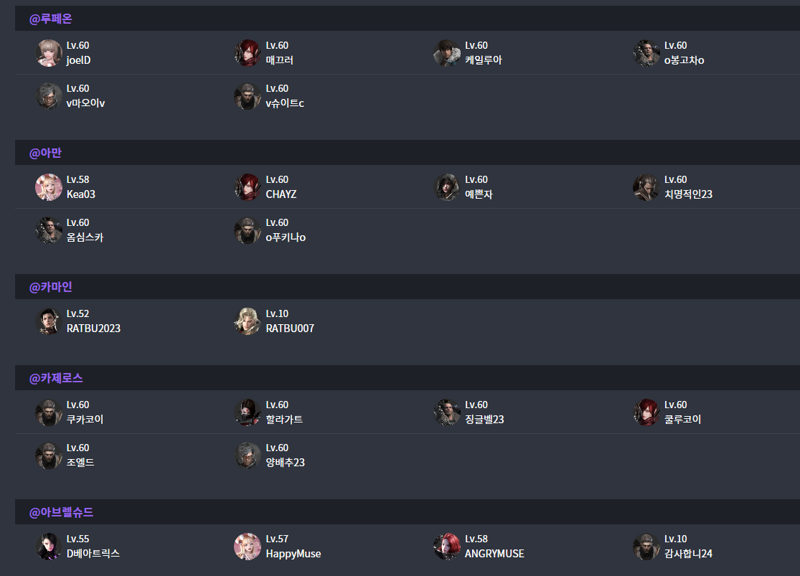Click v마오이v character avatar

(x=49, y=96)
